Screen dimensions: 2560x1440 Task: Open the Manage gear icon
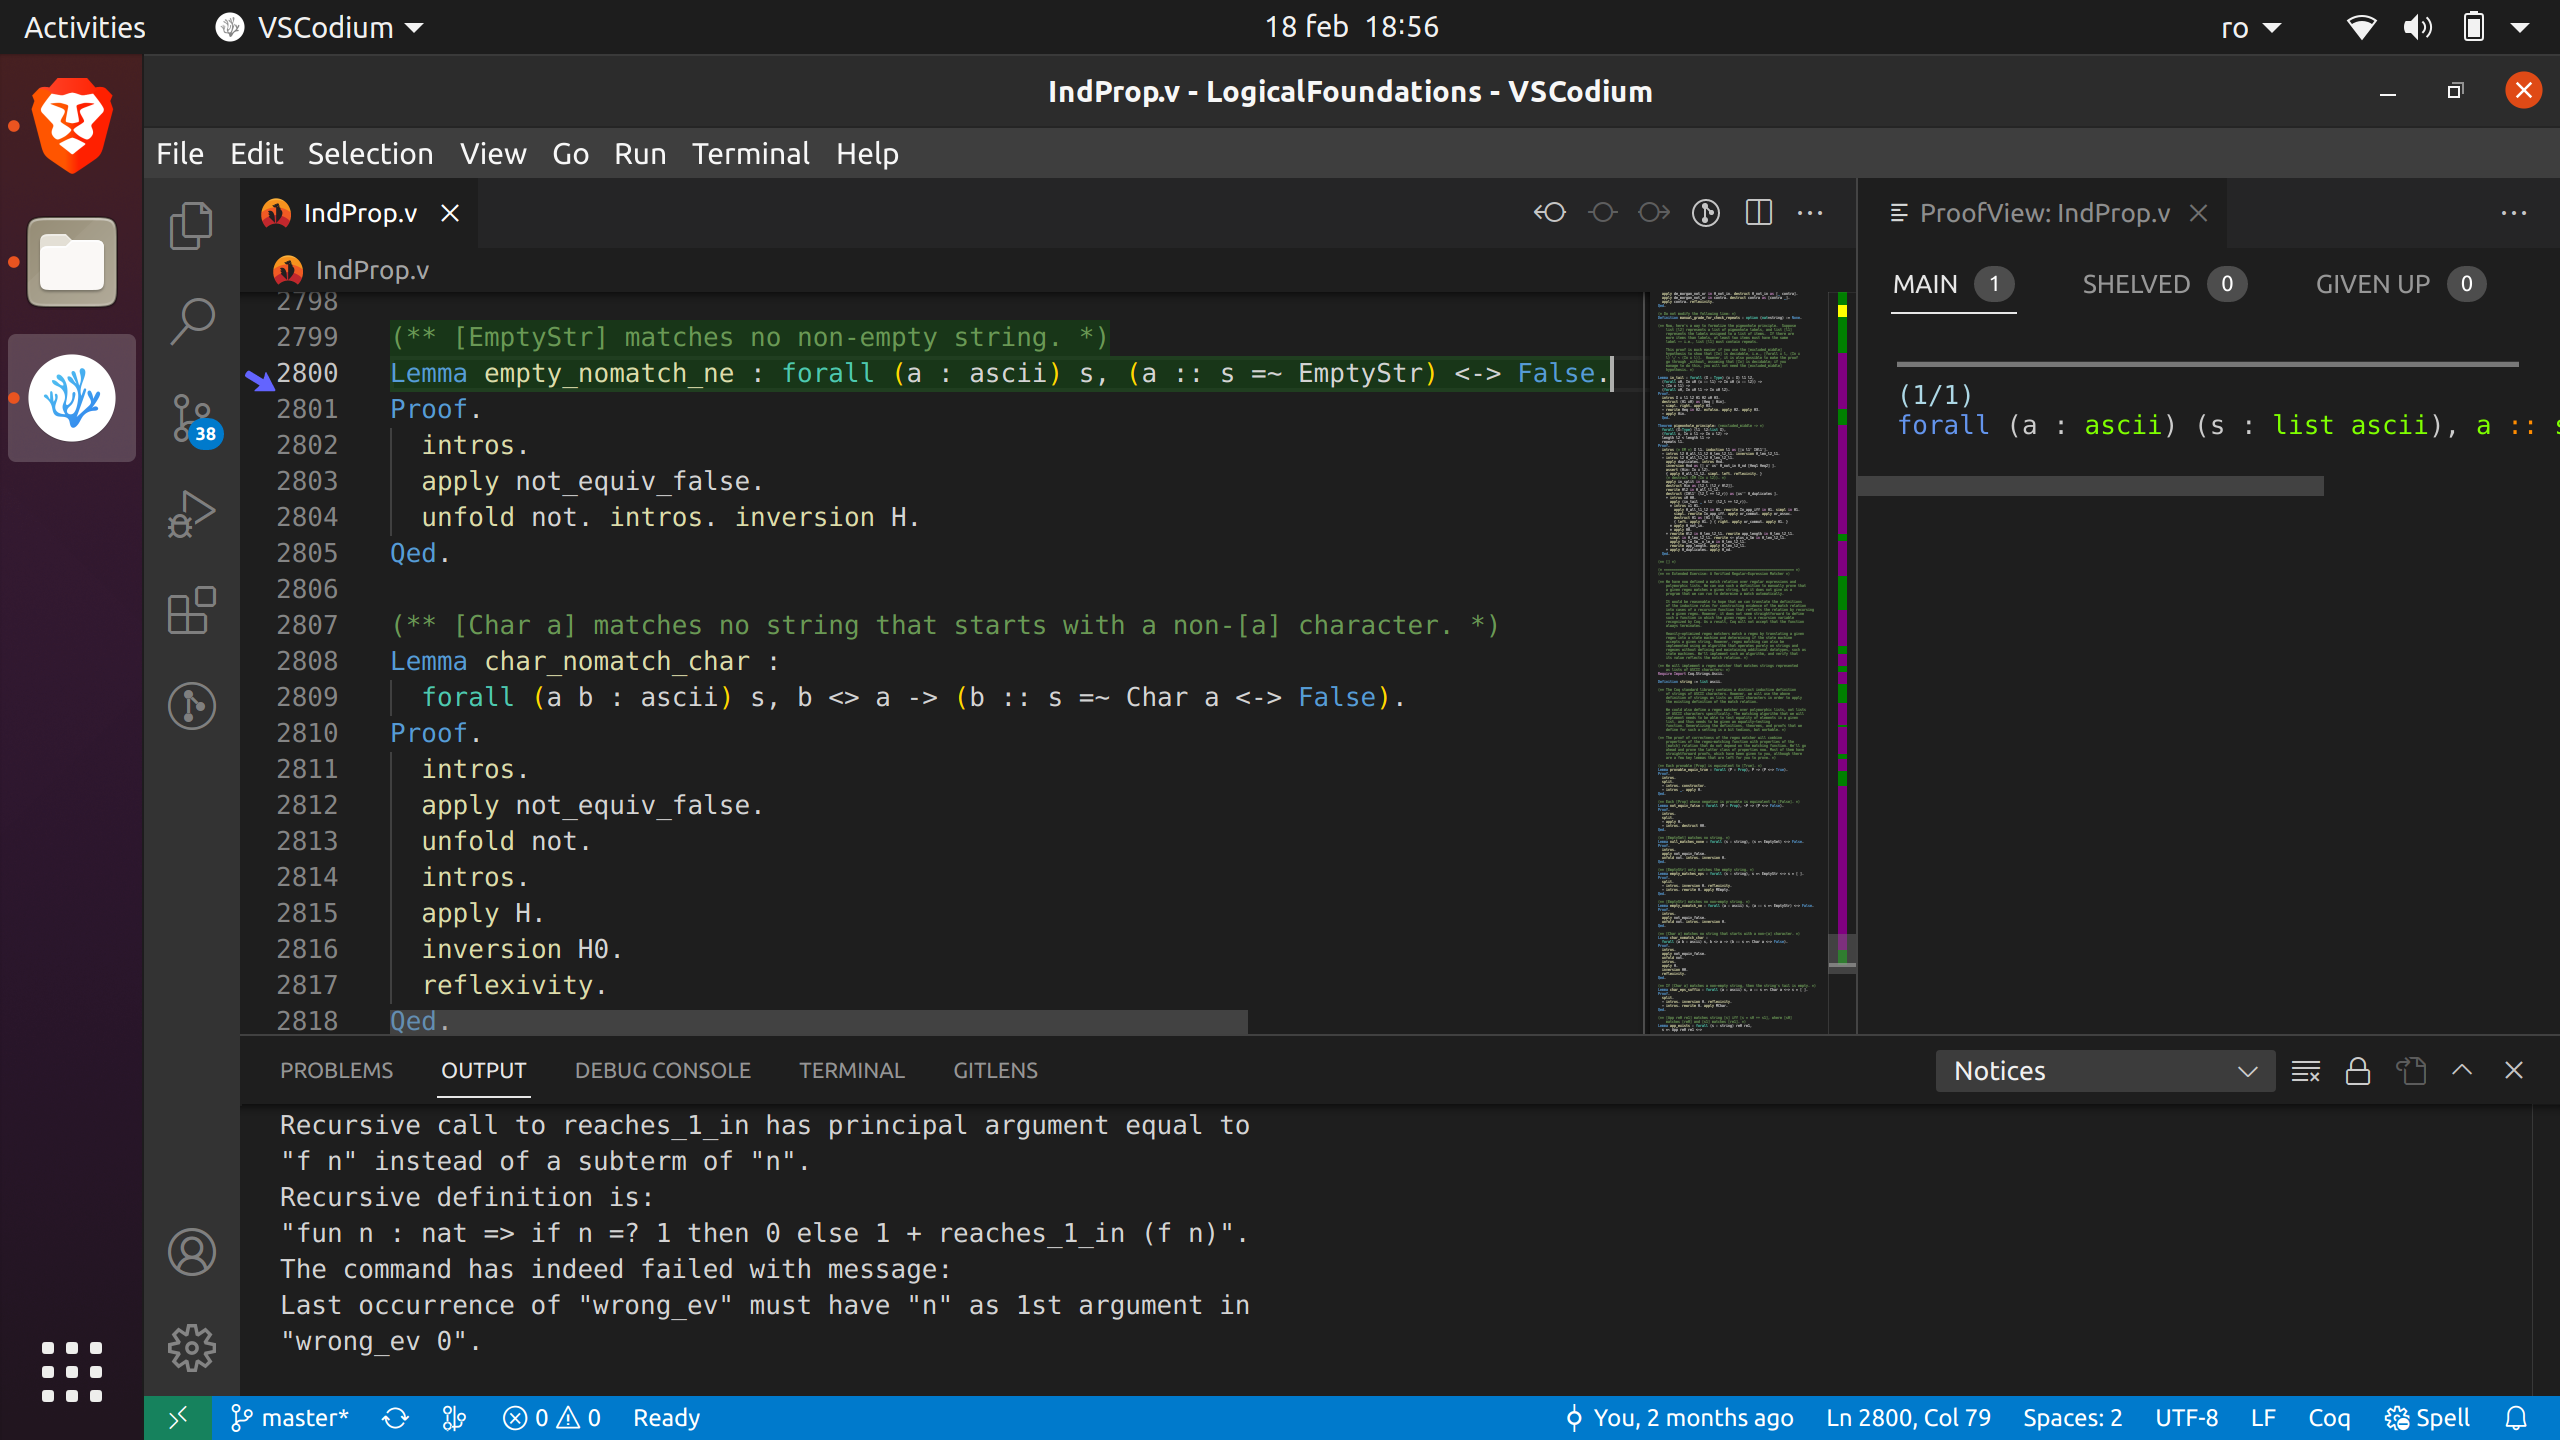(x=191, y=1348)
